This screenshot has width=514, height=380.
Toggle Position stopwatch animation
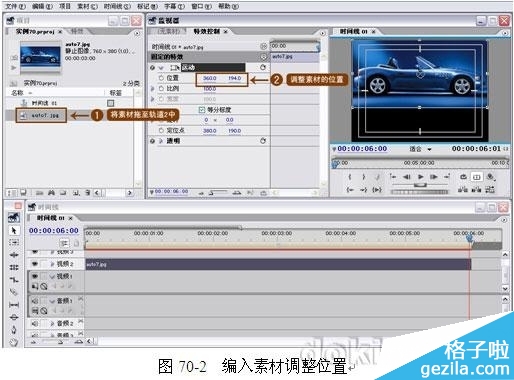[x=161, y=78]
